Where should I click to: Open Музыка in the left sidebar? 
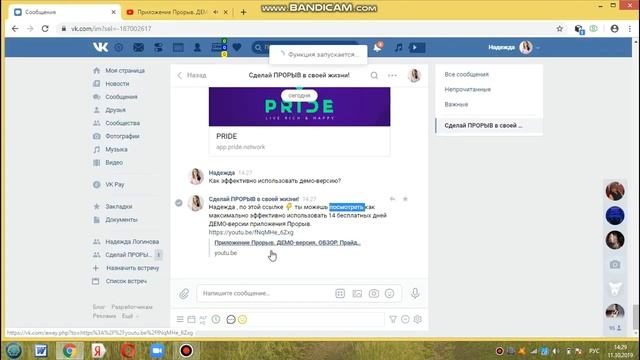click(116, 149)
